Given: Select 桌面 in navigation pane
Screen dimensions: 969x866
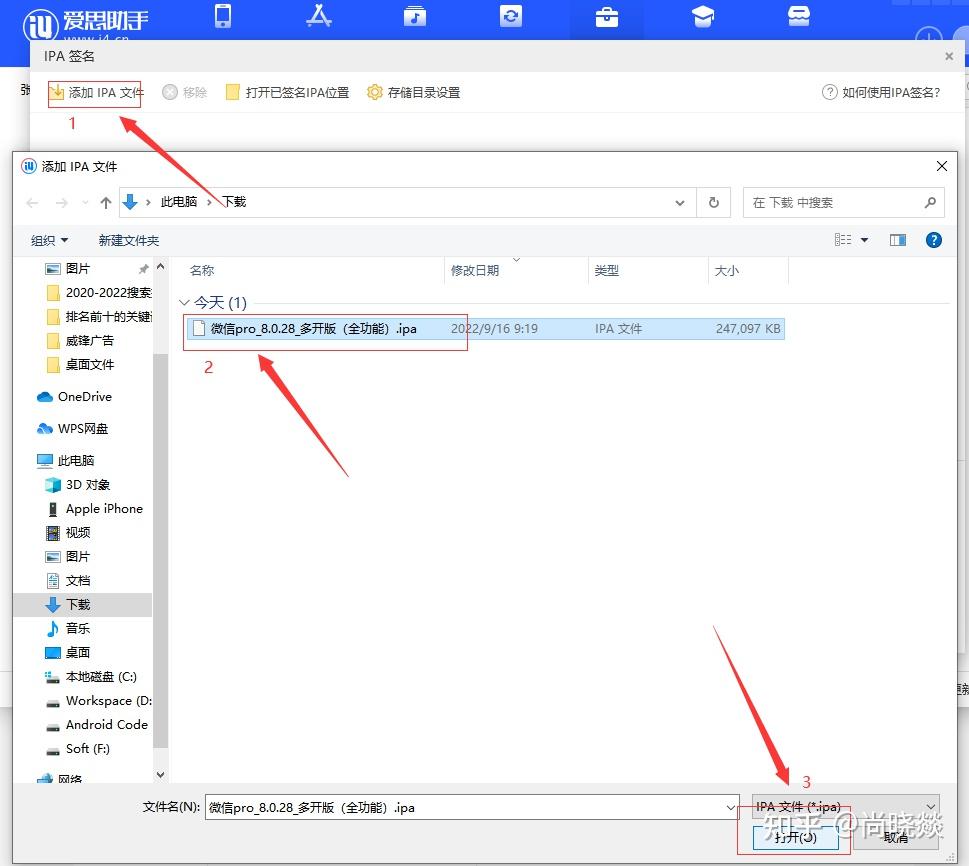Looking at the screenshot, I should tap(68, 653).
